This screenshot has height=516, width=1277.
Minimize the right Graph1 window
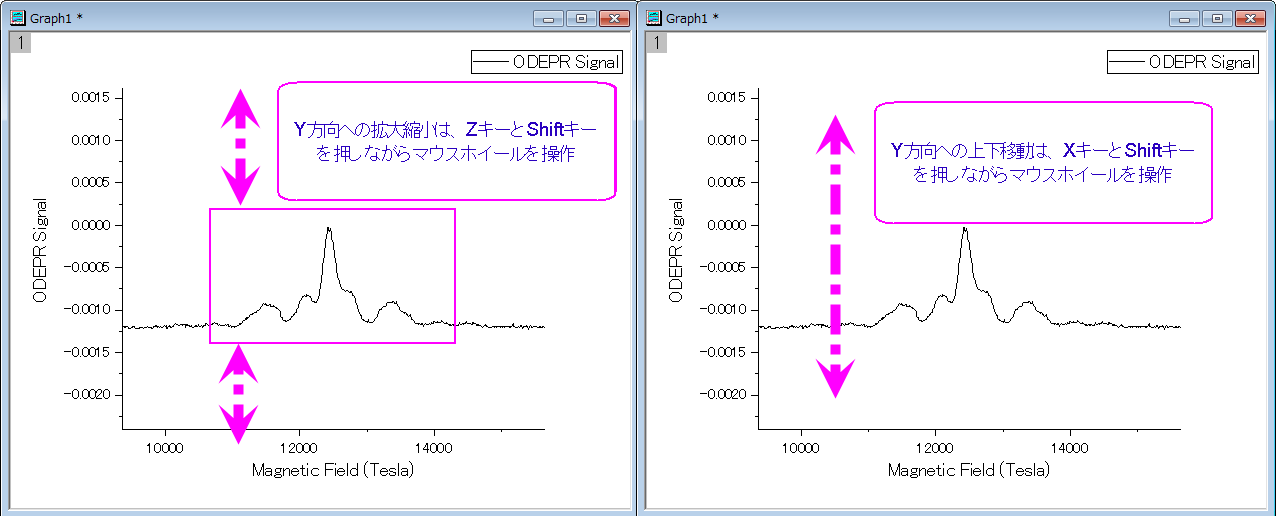[1184, 18]
